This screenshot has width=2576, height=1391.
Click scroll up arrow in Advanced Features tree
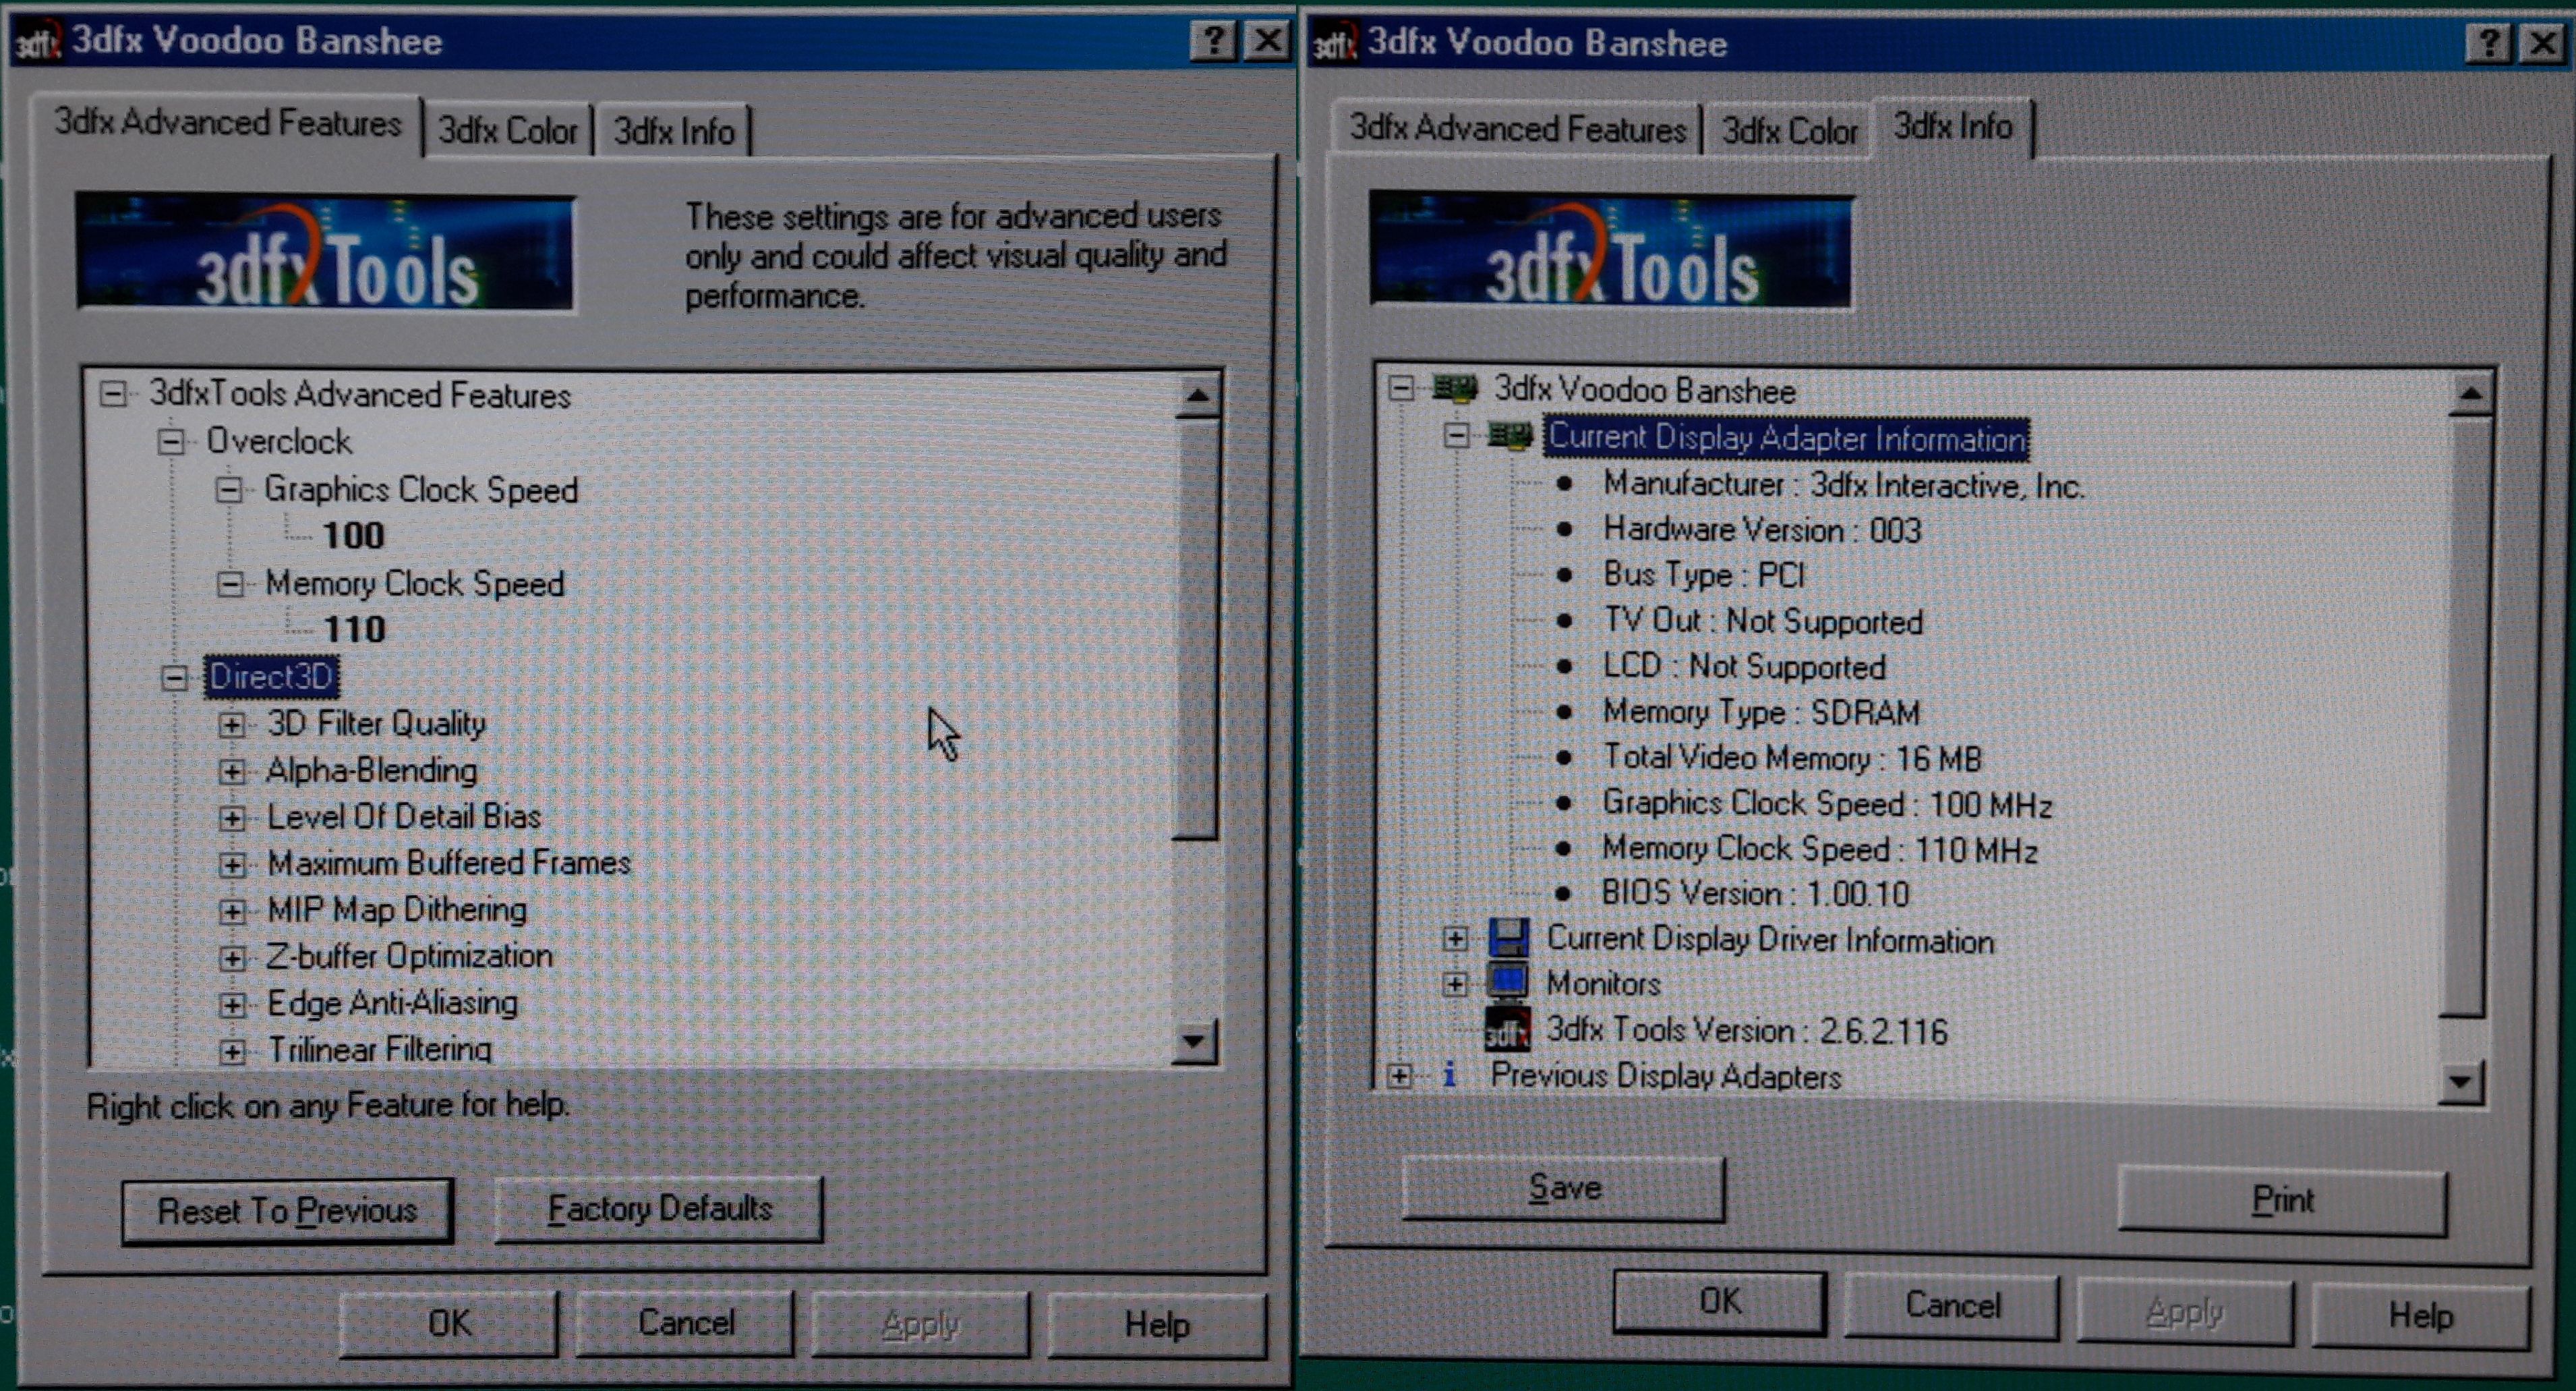click(x=1197, y=398)
